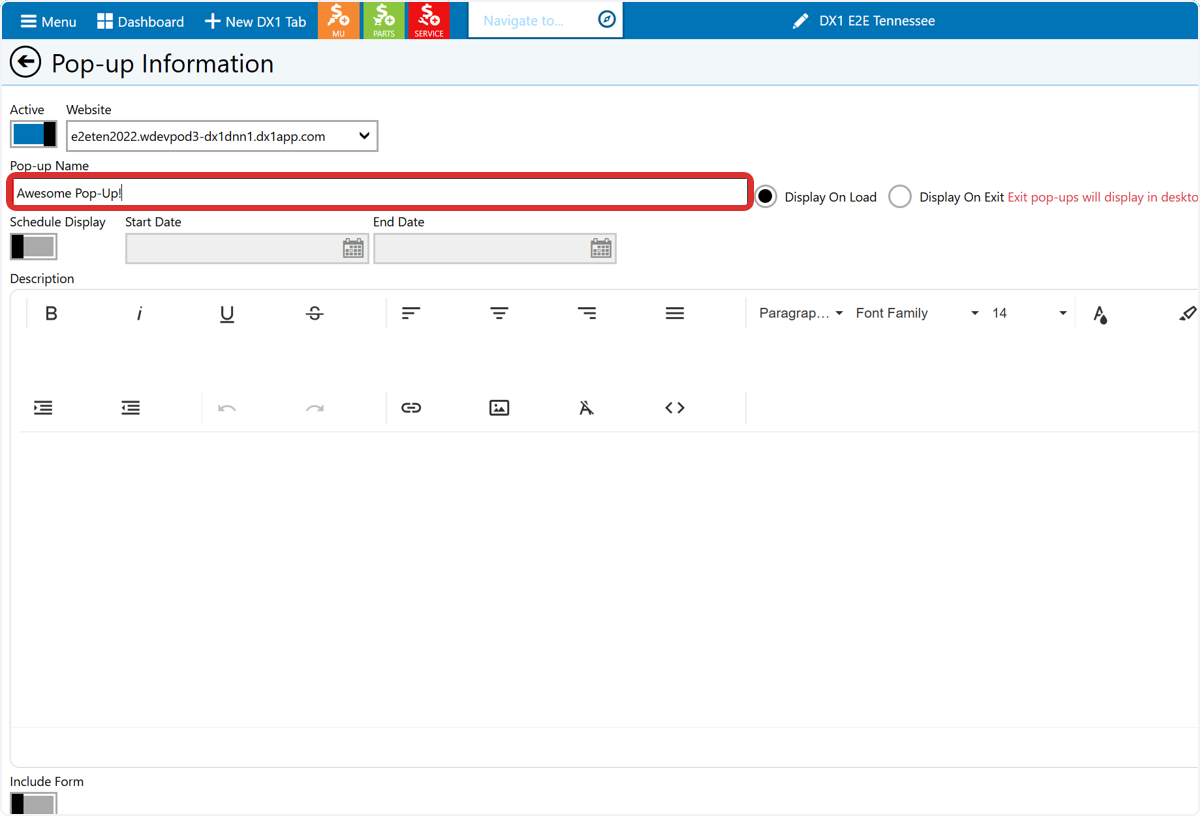Enable the Schedule Display switch
The image size is (1200, 816).
[34, 247]
